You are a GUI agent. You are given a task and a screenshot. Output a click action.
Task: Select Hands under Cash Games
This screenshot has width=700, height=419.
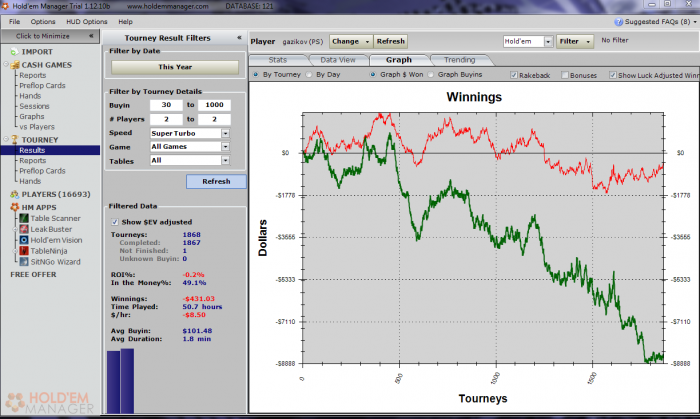[30, 96]
